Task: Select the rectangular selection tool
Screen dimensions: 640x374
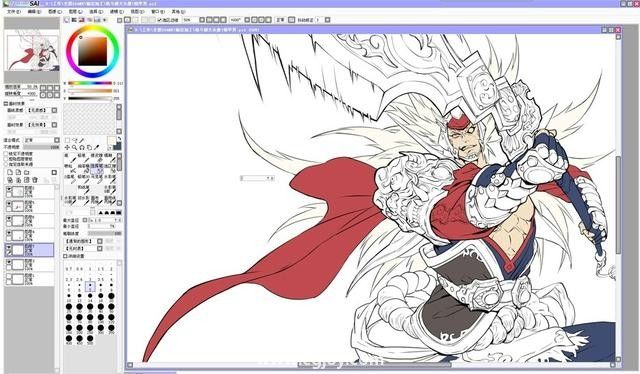Action: [x=67, y=140]
